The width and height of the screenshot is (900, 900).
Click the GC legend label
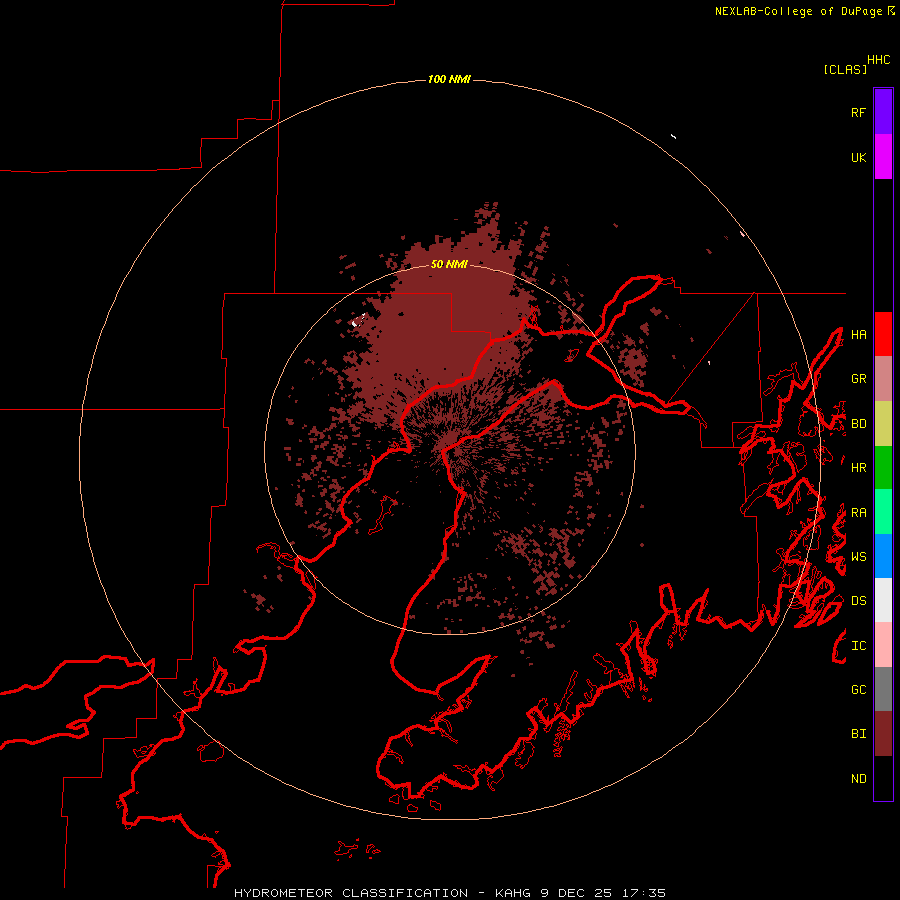pyautogui.click(x=858, y=690)
